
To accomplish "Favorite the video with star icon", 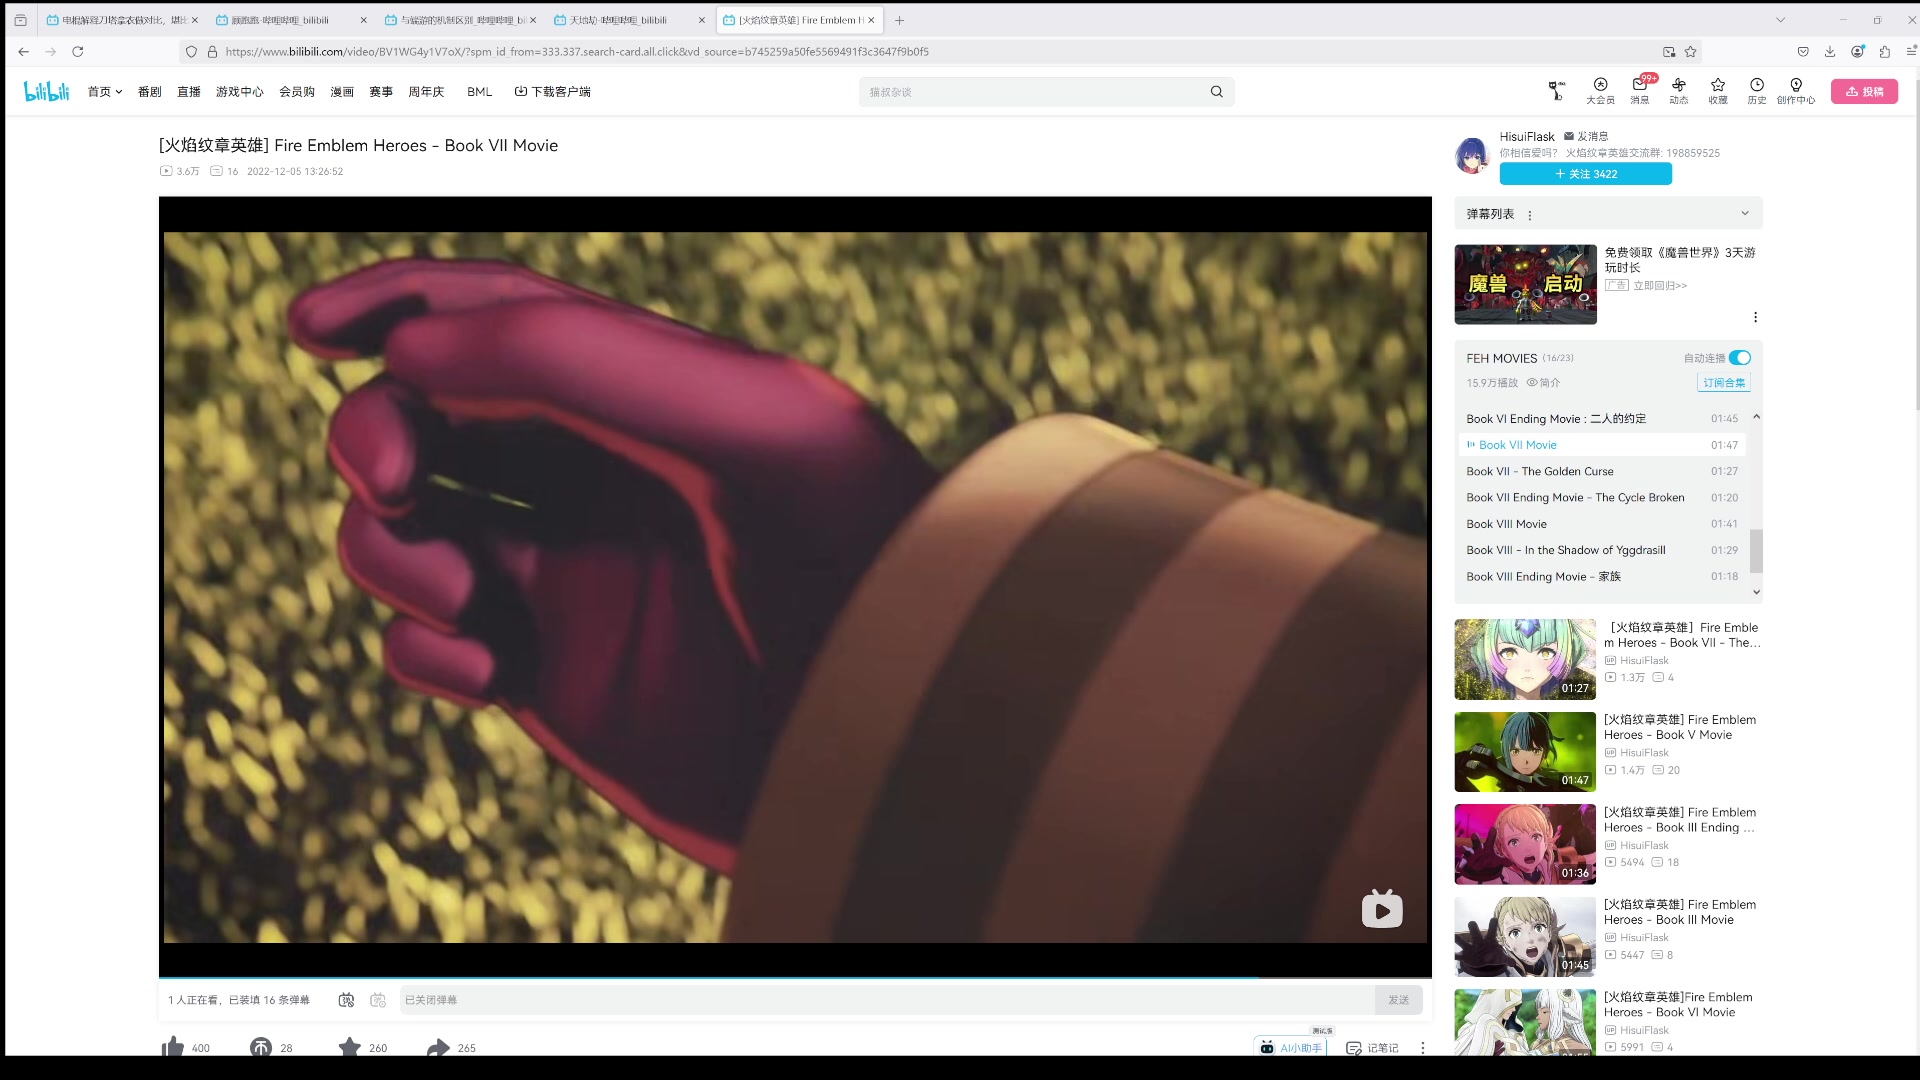I will point(349,1047).
